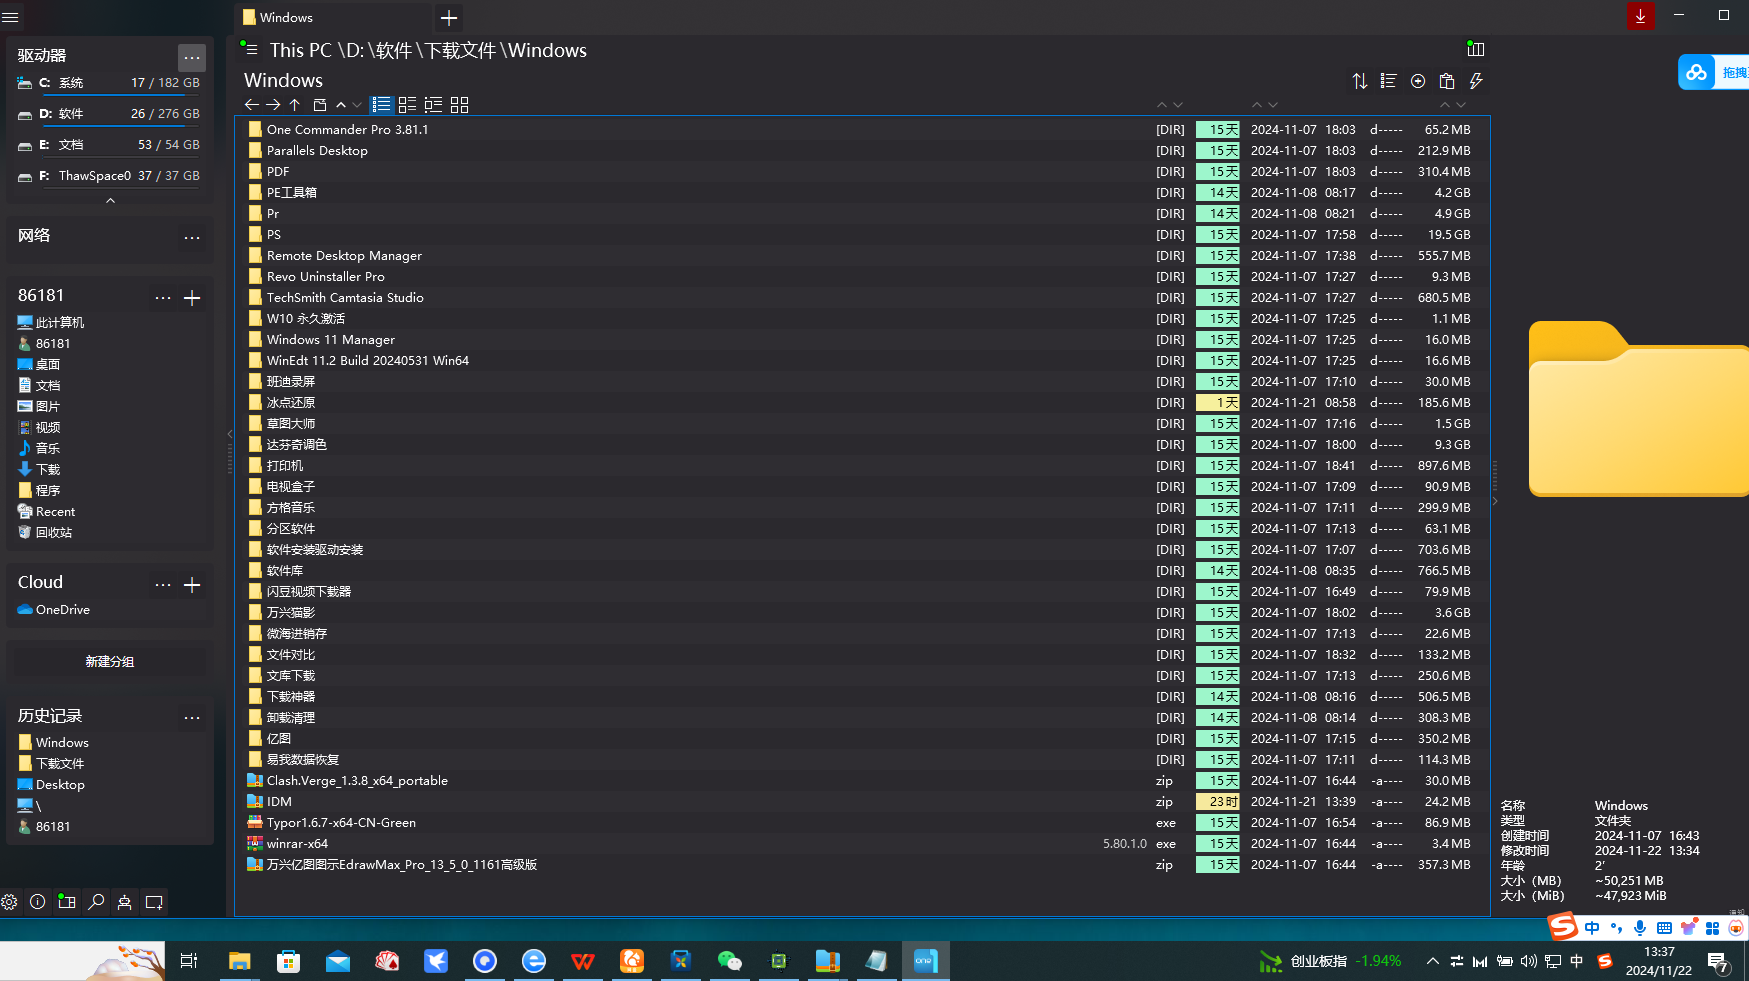Click the folder history box icon
This screenshot has height=981, width=1749.
click(x=320, y=105)
